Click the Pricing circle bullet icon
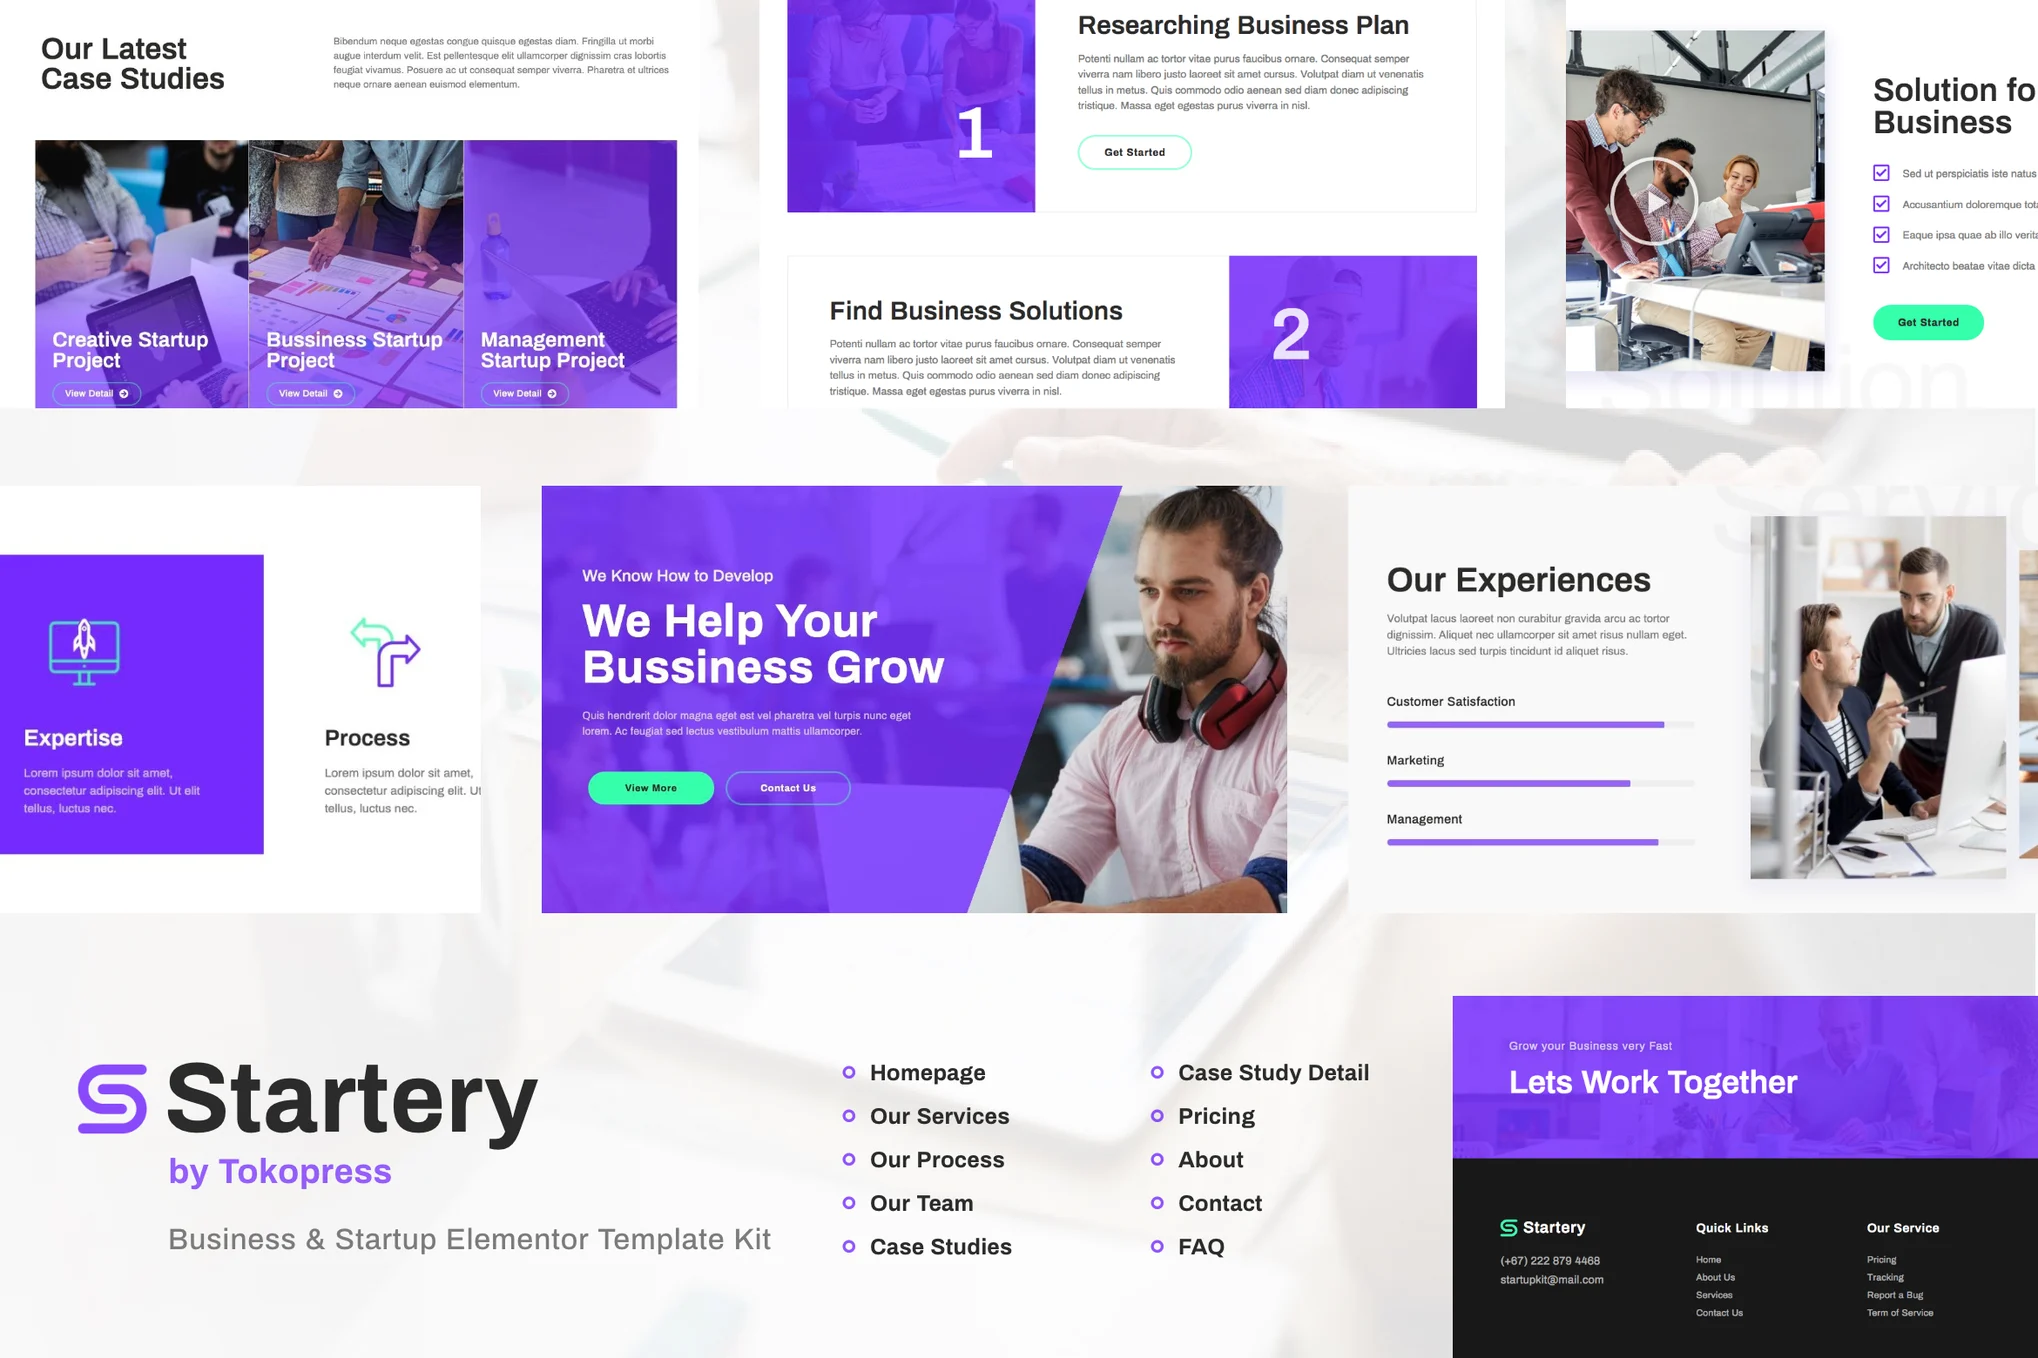 [1155, 1114]
